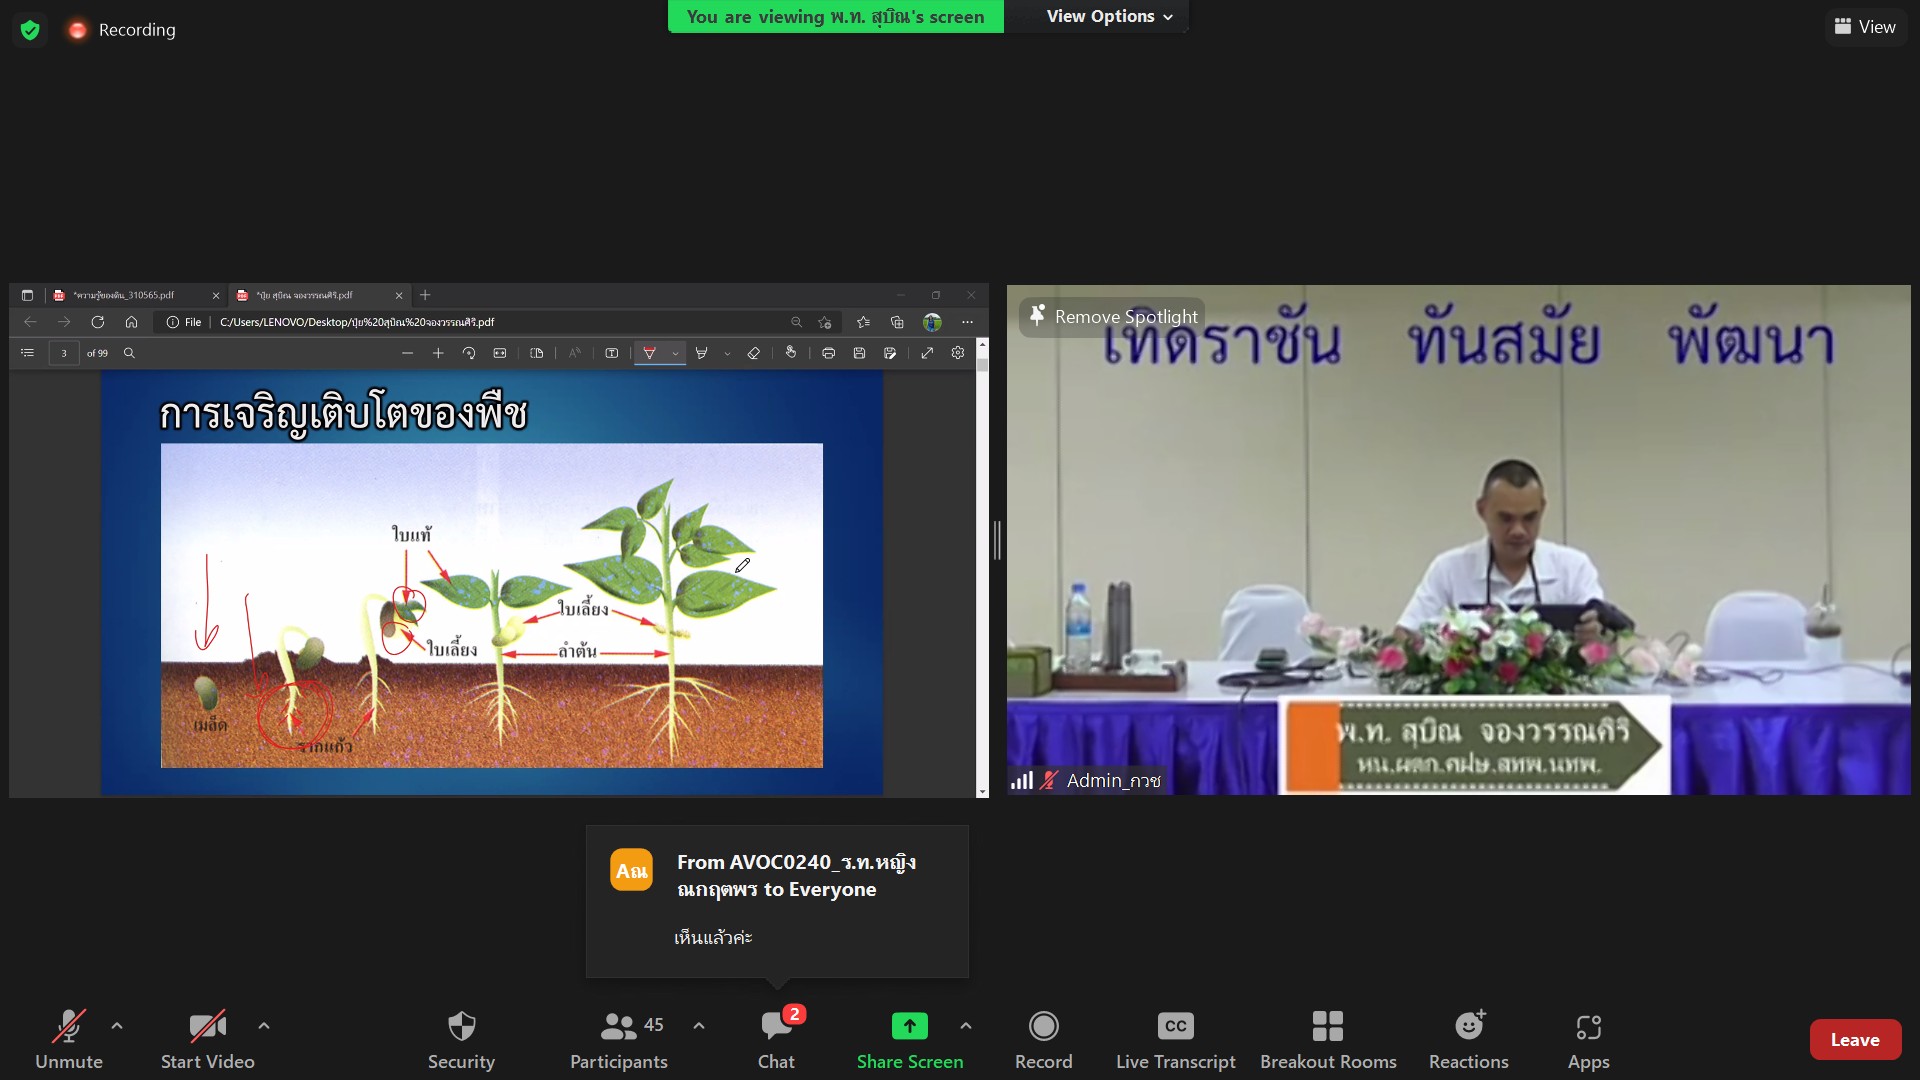Click the browser tab actions menu icon
The image size is (1920, 1080).
click(x=28, y=295)
